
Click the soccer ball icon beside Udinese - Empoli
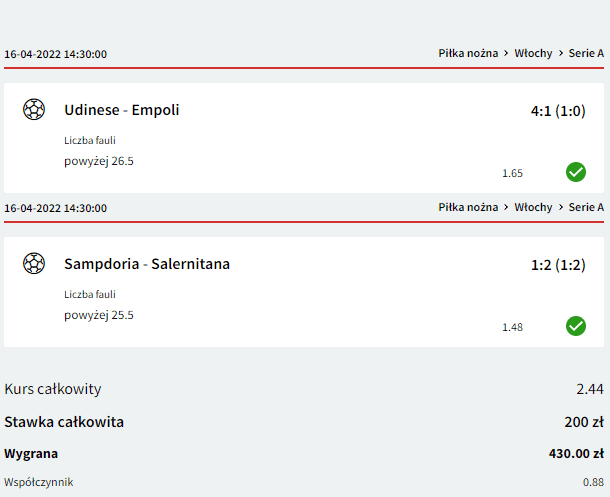click(34, 109)
